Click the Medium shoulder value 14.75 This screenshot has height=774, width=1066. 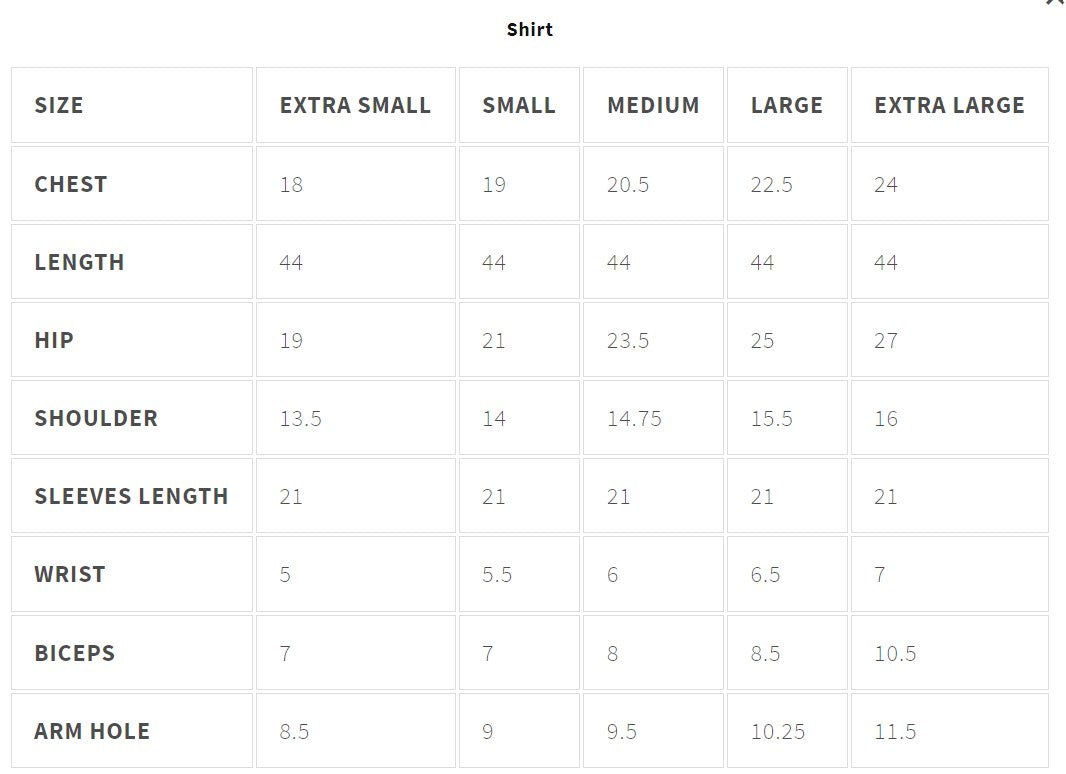click(x=634, y=418)
